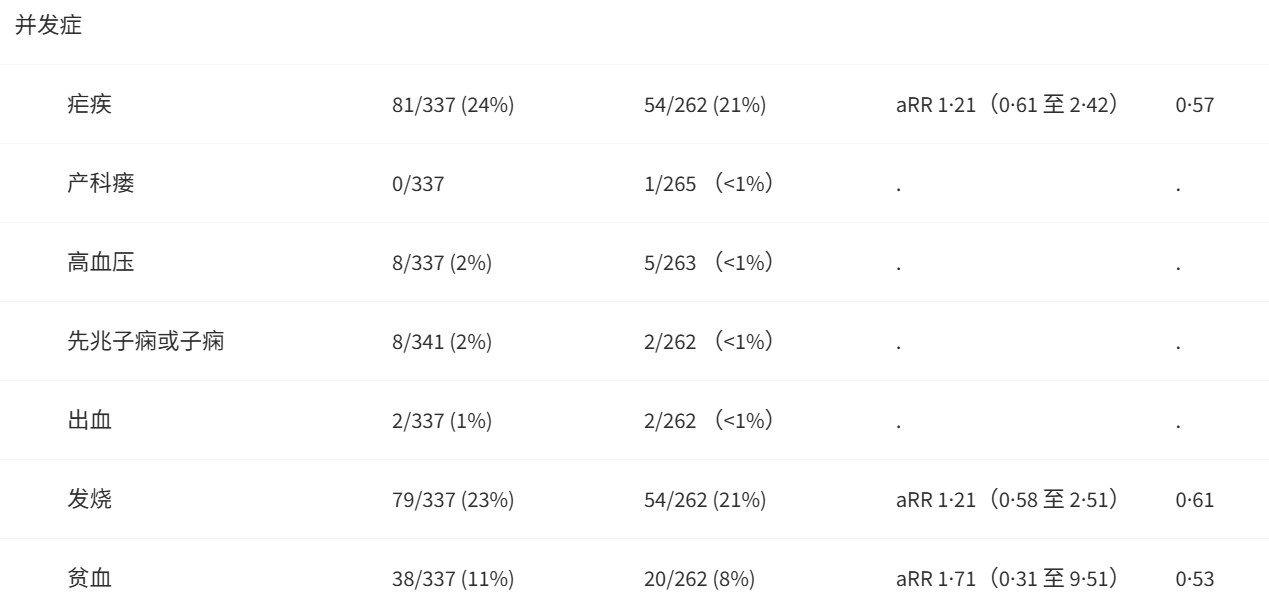
Task: Select the 8/341 (2%) value
Action: coord(442,343)
